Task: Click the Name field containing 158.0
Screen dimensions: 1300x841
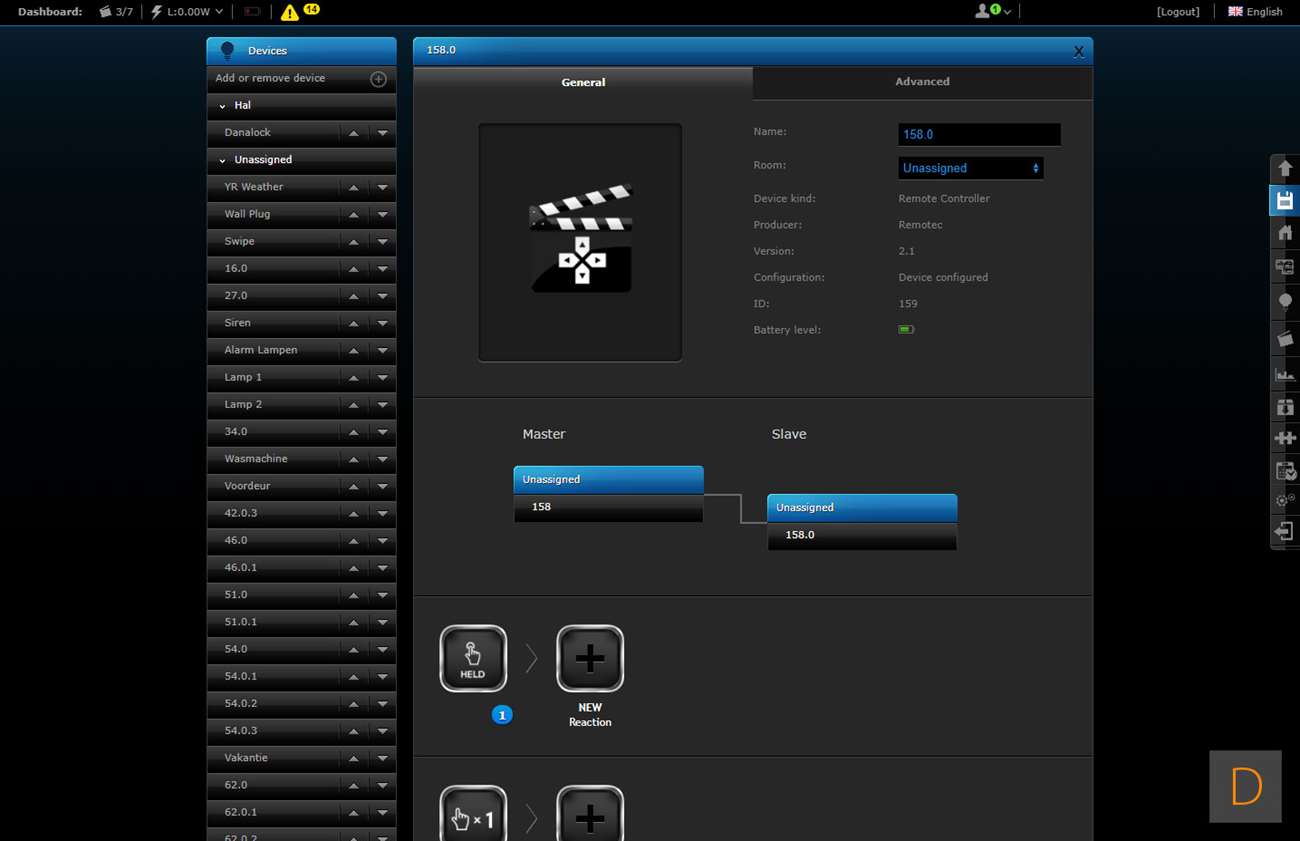Action: pyautogui.click(x=978, y=134)
